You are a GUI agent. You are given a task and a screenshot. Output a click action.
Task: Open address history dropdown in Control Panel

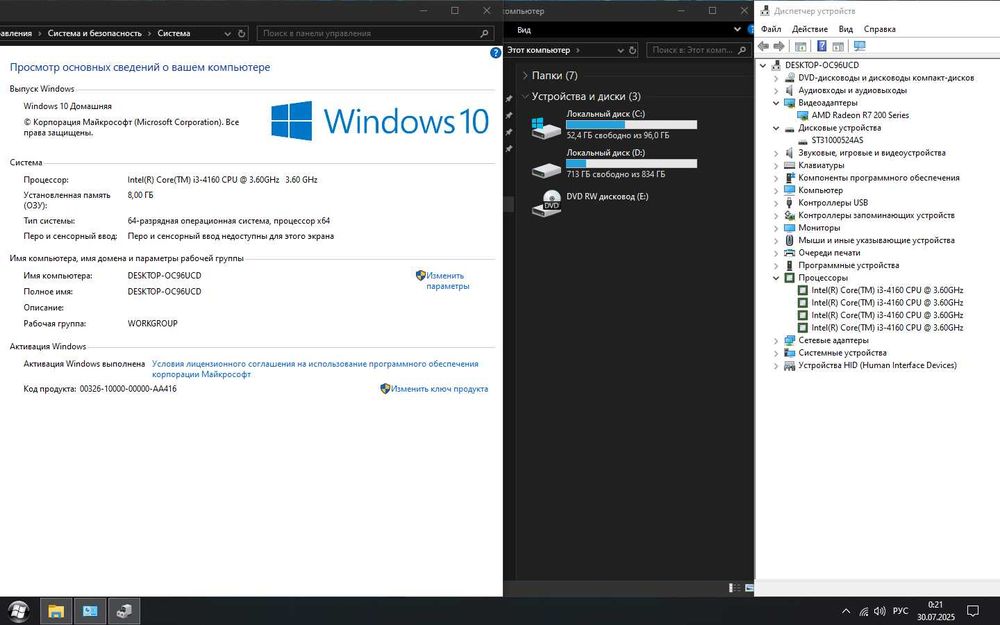coord(228,33)
